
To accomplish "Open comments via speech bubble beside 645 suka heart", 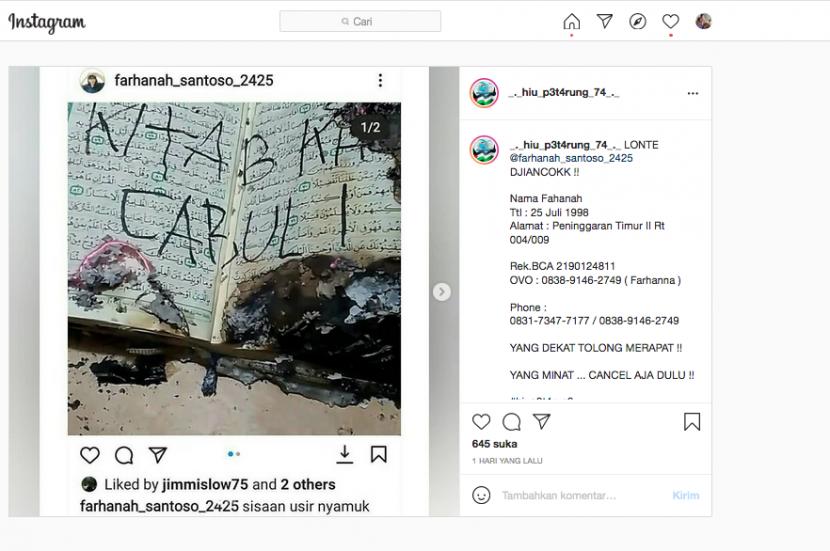I will click(511, 422).
